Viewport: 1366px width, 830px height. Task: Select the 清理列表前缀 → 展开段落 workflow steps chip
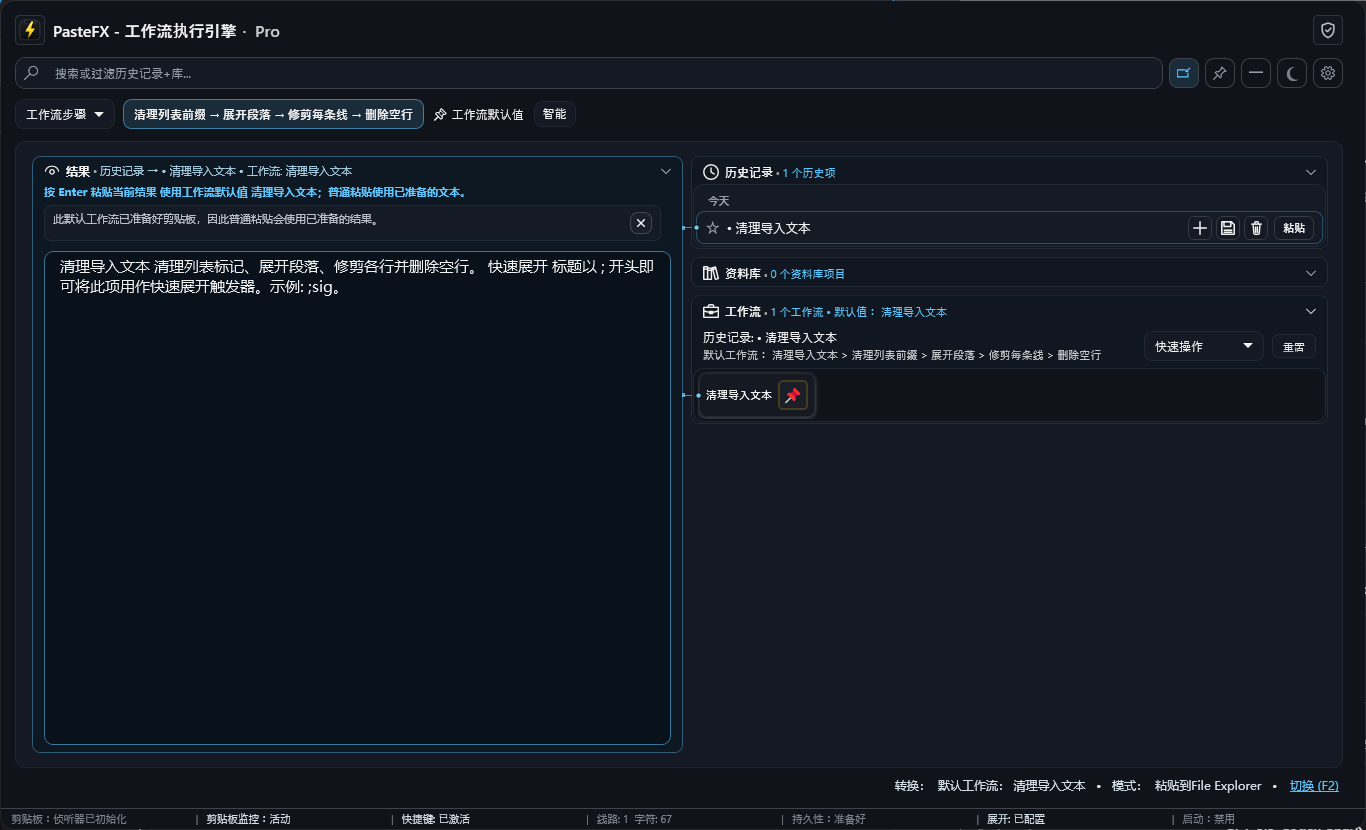click(x=274, y=115)
